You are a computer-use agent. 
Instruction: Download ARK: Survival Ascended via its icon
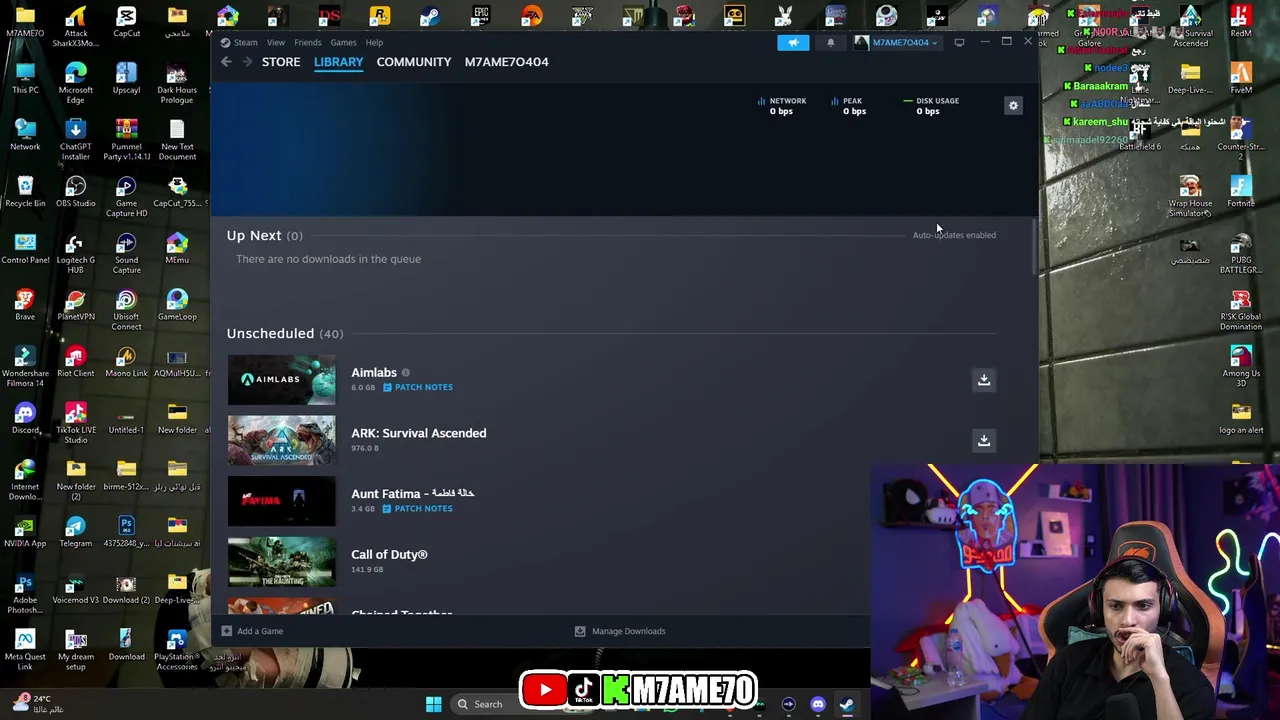(x=984, y=441)
